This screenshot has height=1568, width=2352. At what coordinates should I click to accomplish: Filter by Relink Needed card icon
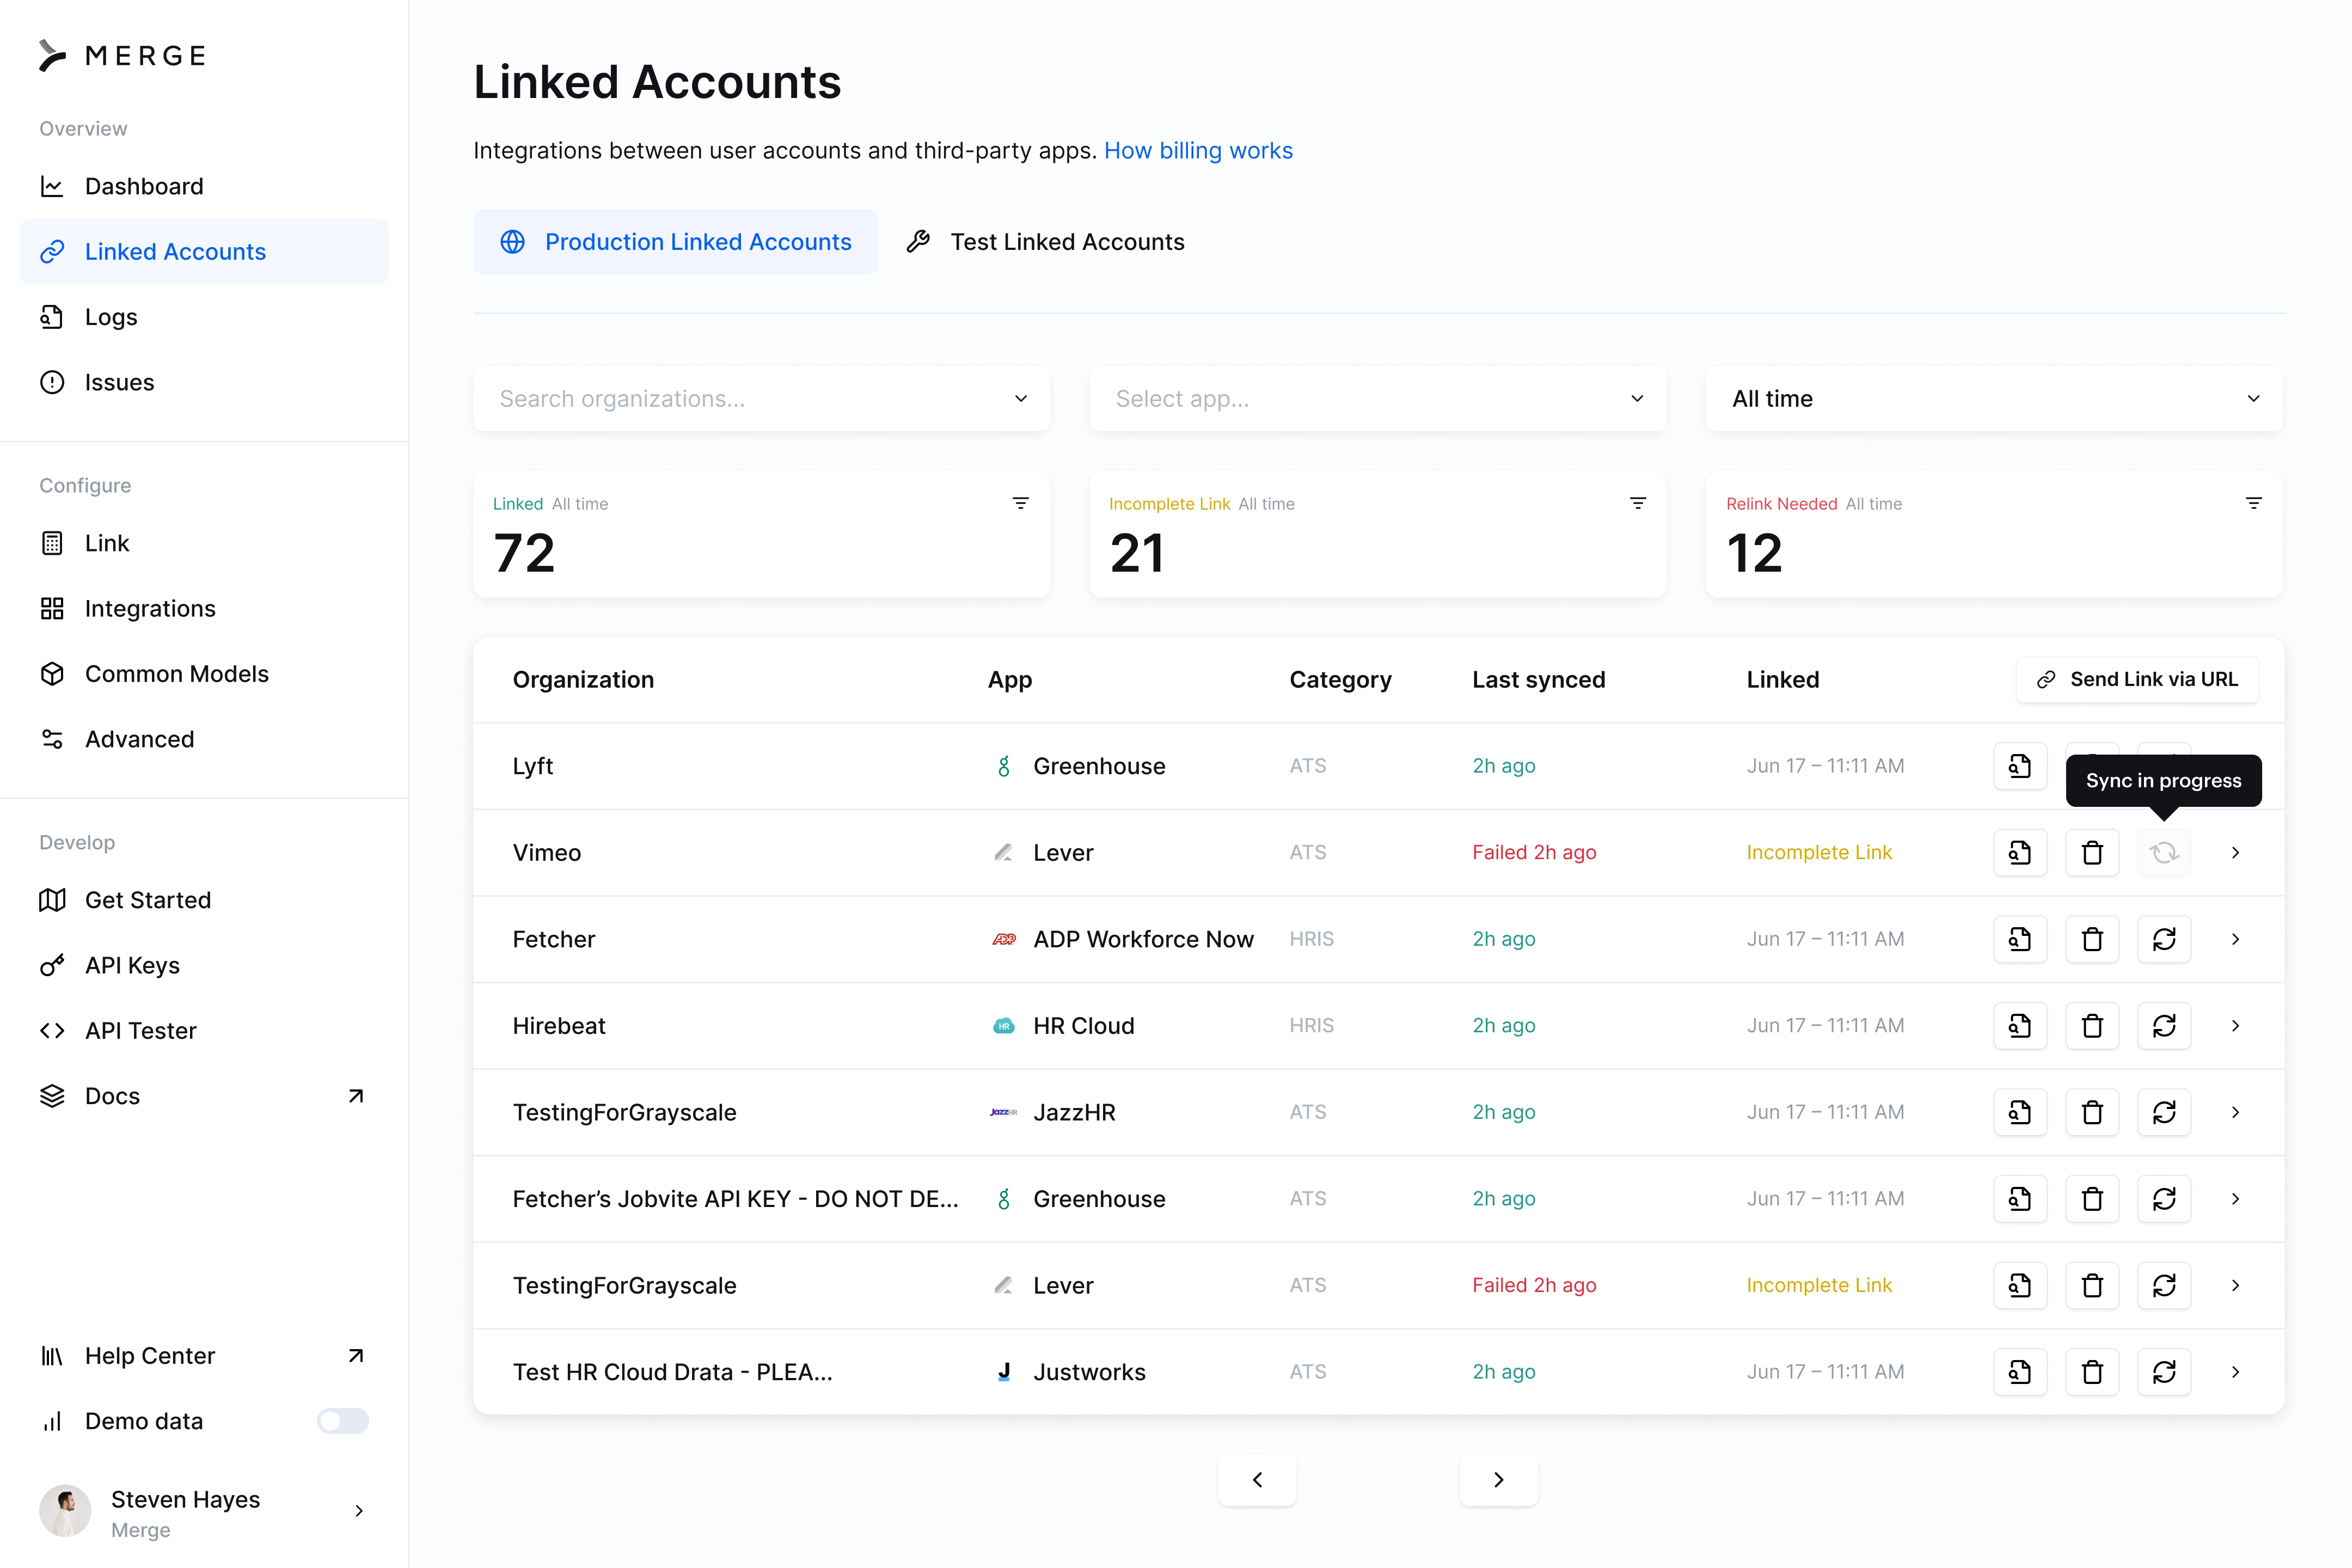point(2253,503)
